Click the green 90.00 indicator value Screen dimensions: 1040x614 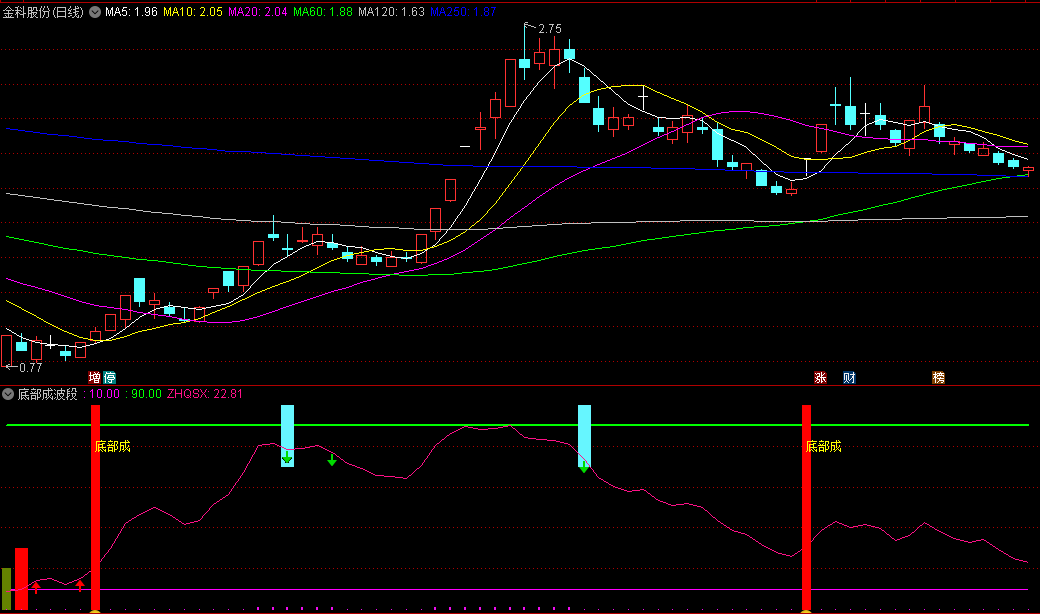tap(146, 394)
